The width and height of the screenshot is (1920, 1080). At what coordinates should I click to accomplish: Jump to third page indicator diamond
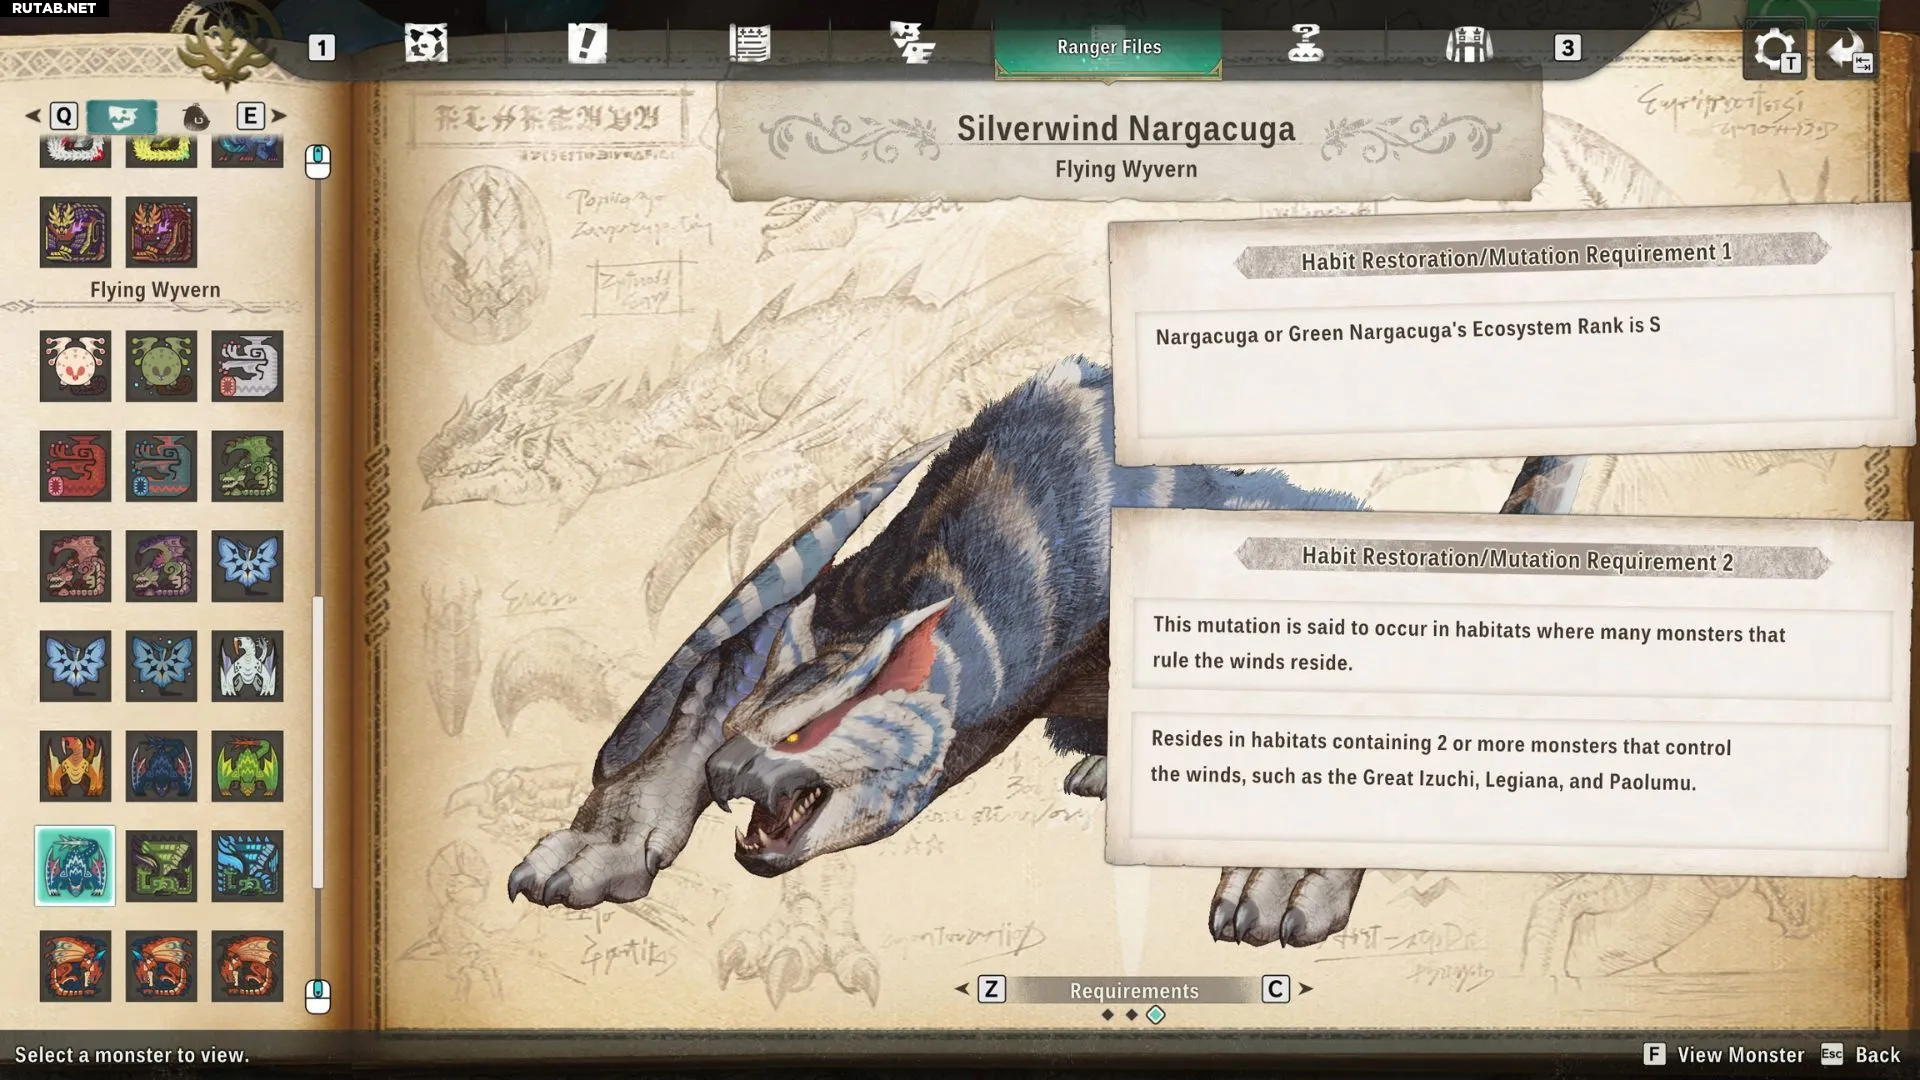click(1156, 1015)
